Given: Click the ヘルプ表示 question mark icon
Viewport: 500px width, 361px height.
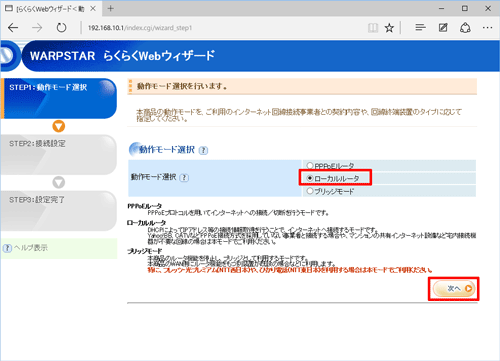Looking at the screenshot, I should click(x=7, y=248).
